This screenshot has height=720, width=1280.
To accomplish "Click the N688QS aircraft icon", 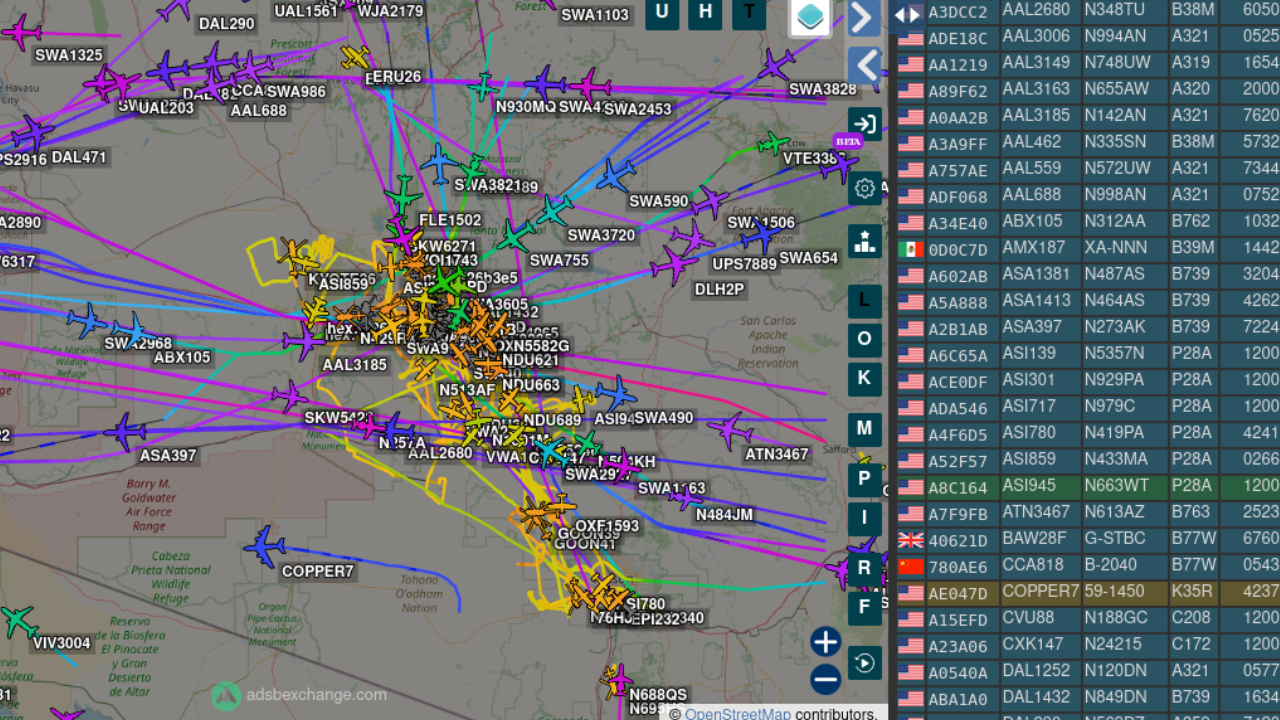I will point(619,680).
